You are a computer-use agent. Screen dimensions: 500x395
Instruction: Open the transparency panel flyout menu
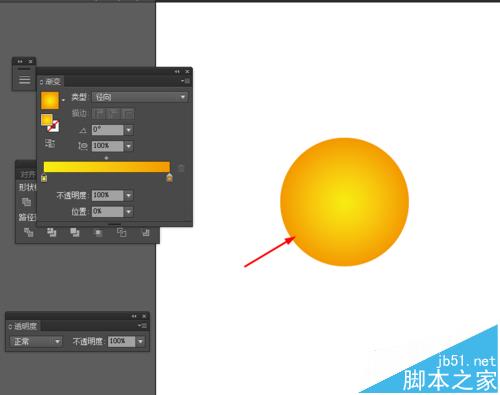point(143,325)
